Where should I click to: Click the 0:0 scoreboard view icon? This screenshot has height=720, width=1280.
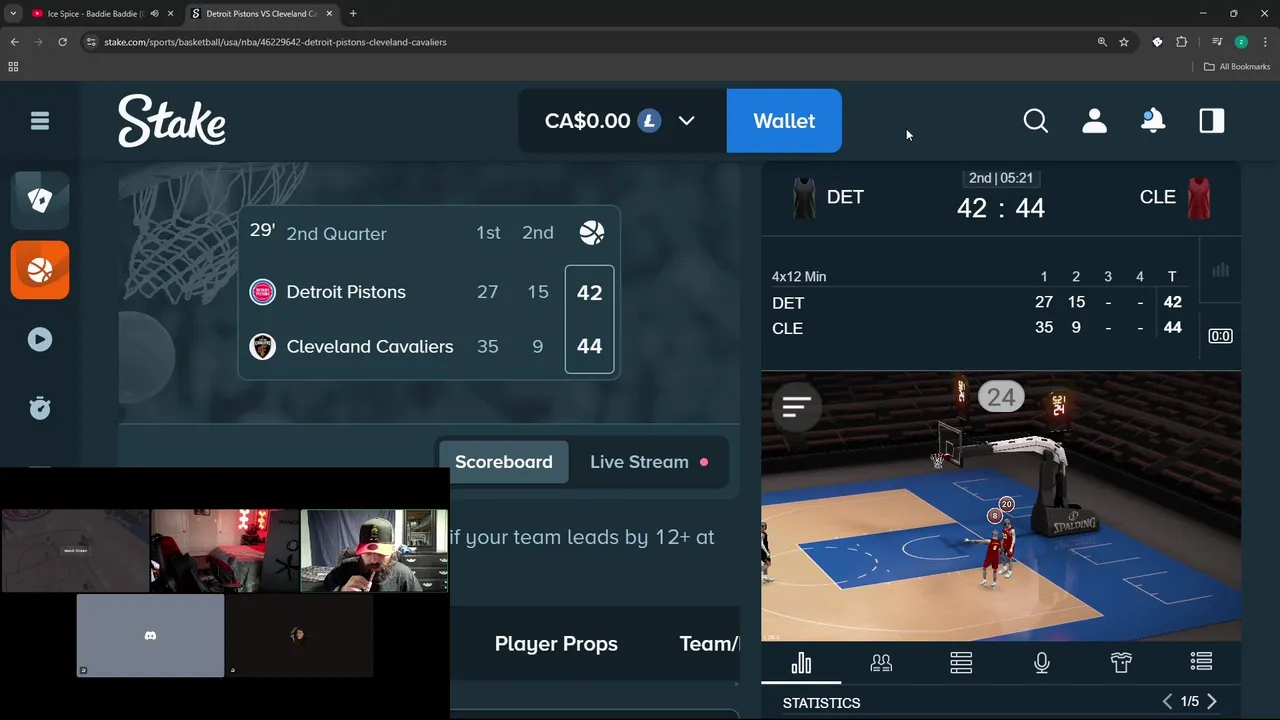[1220, 336]
